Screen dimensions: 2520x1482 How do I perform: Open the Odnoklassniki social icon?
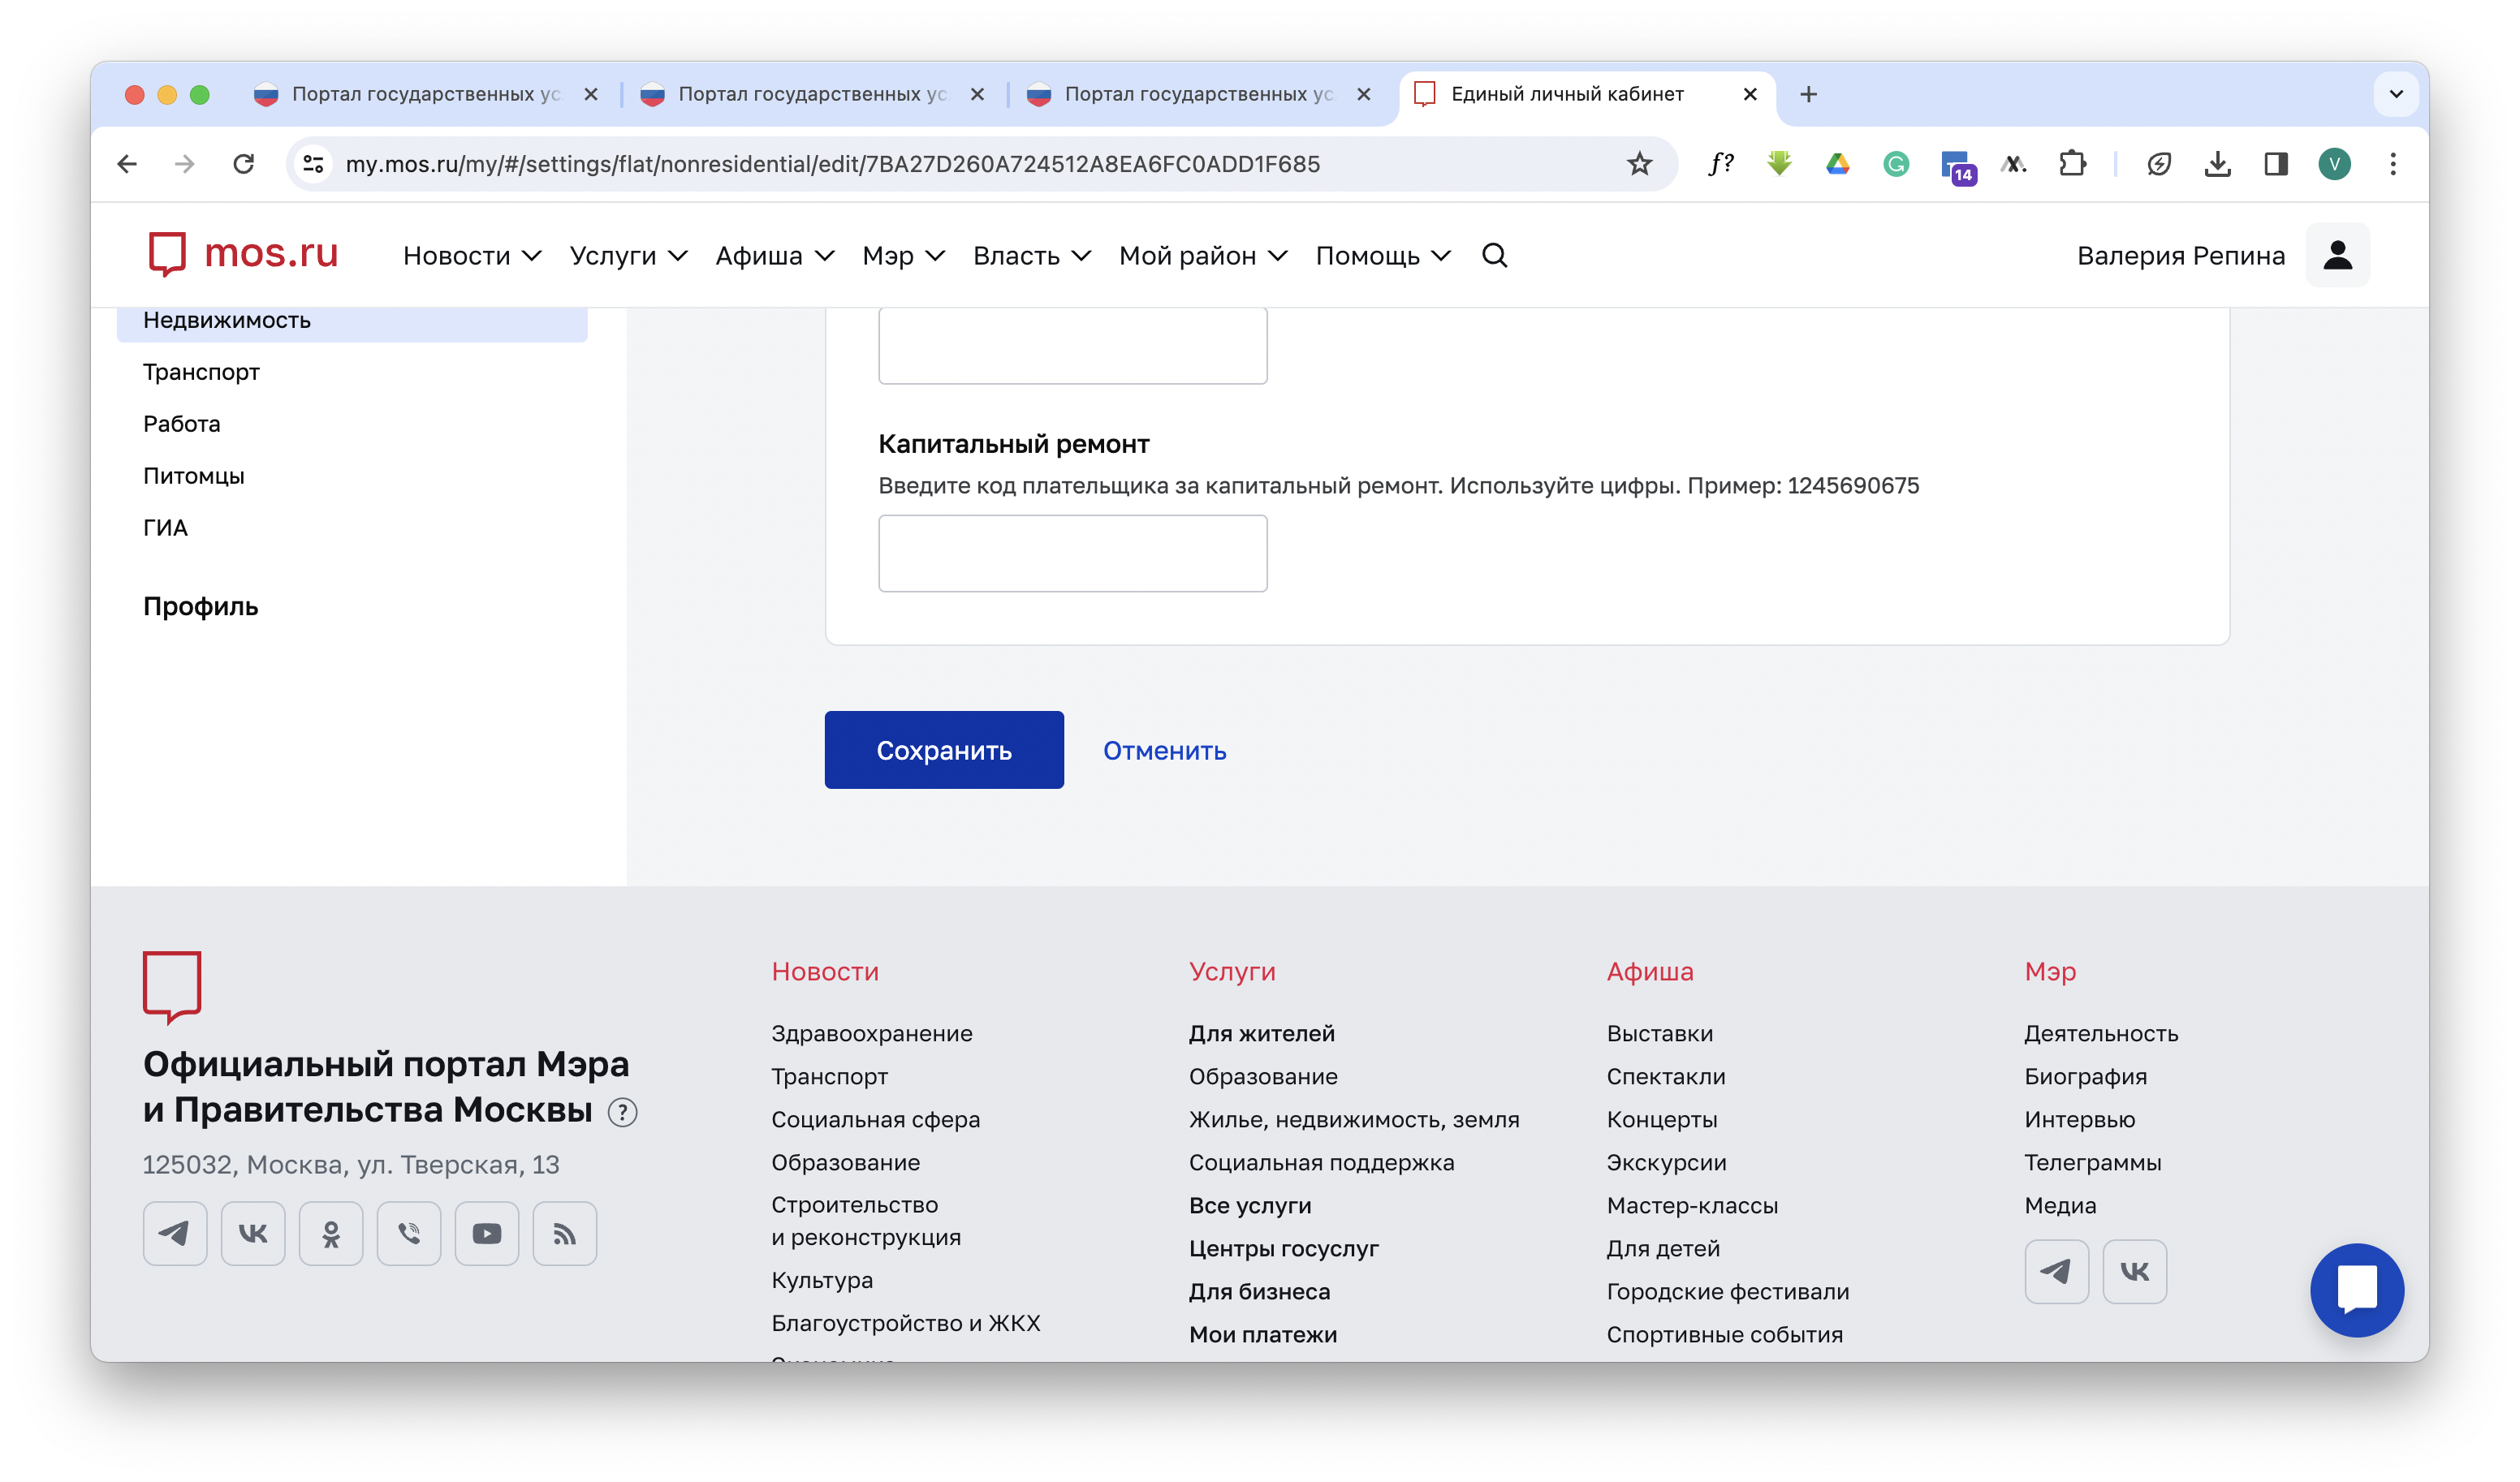pos(331,1233)
